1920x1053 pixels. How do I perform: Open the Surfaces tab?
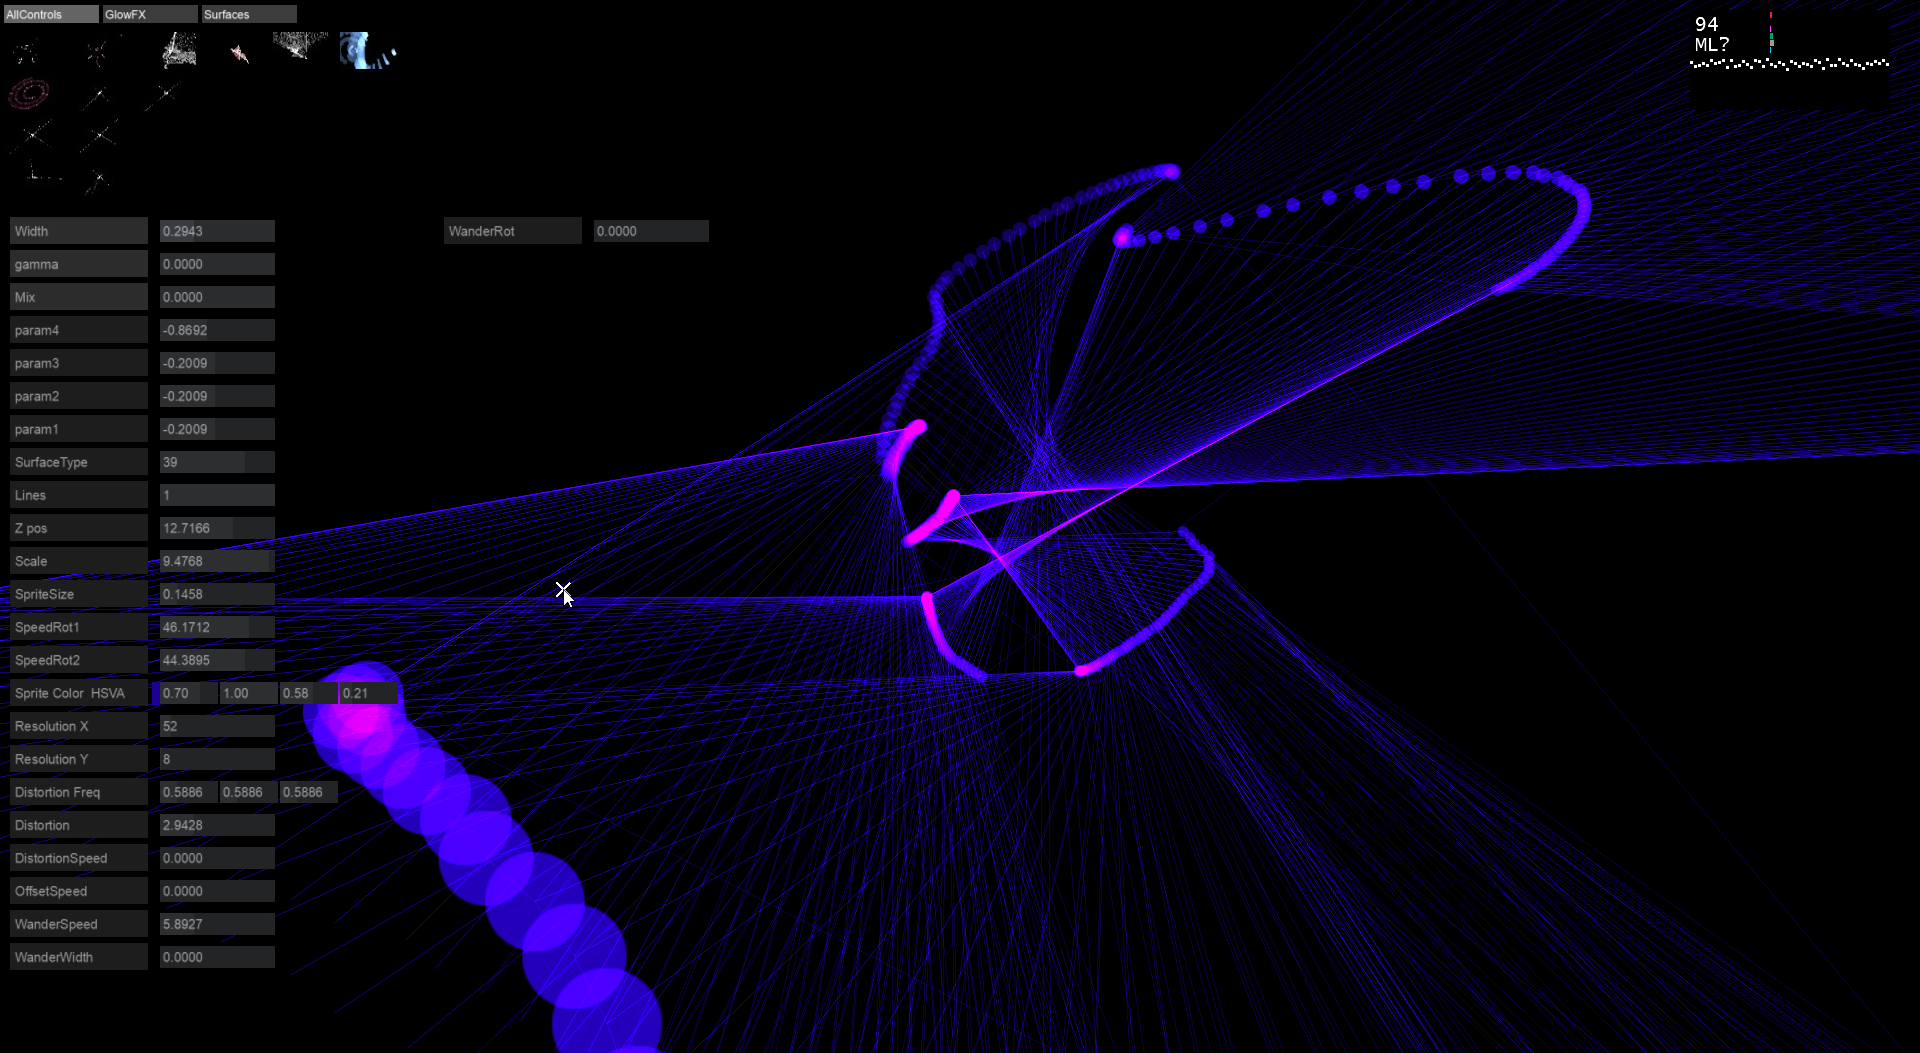249,14
